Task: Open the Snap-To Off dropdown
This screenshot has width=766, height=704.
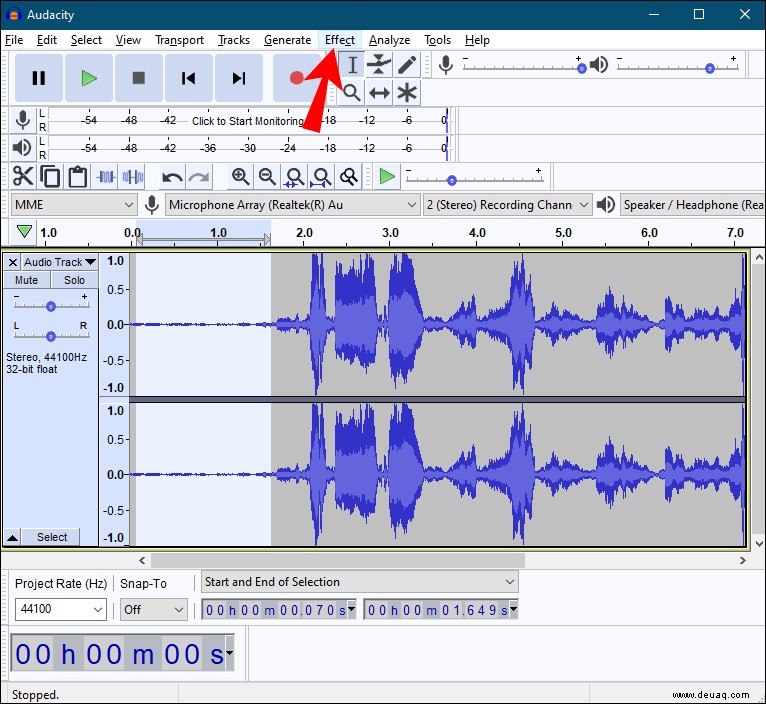Action: 153,610
